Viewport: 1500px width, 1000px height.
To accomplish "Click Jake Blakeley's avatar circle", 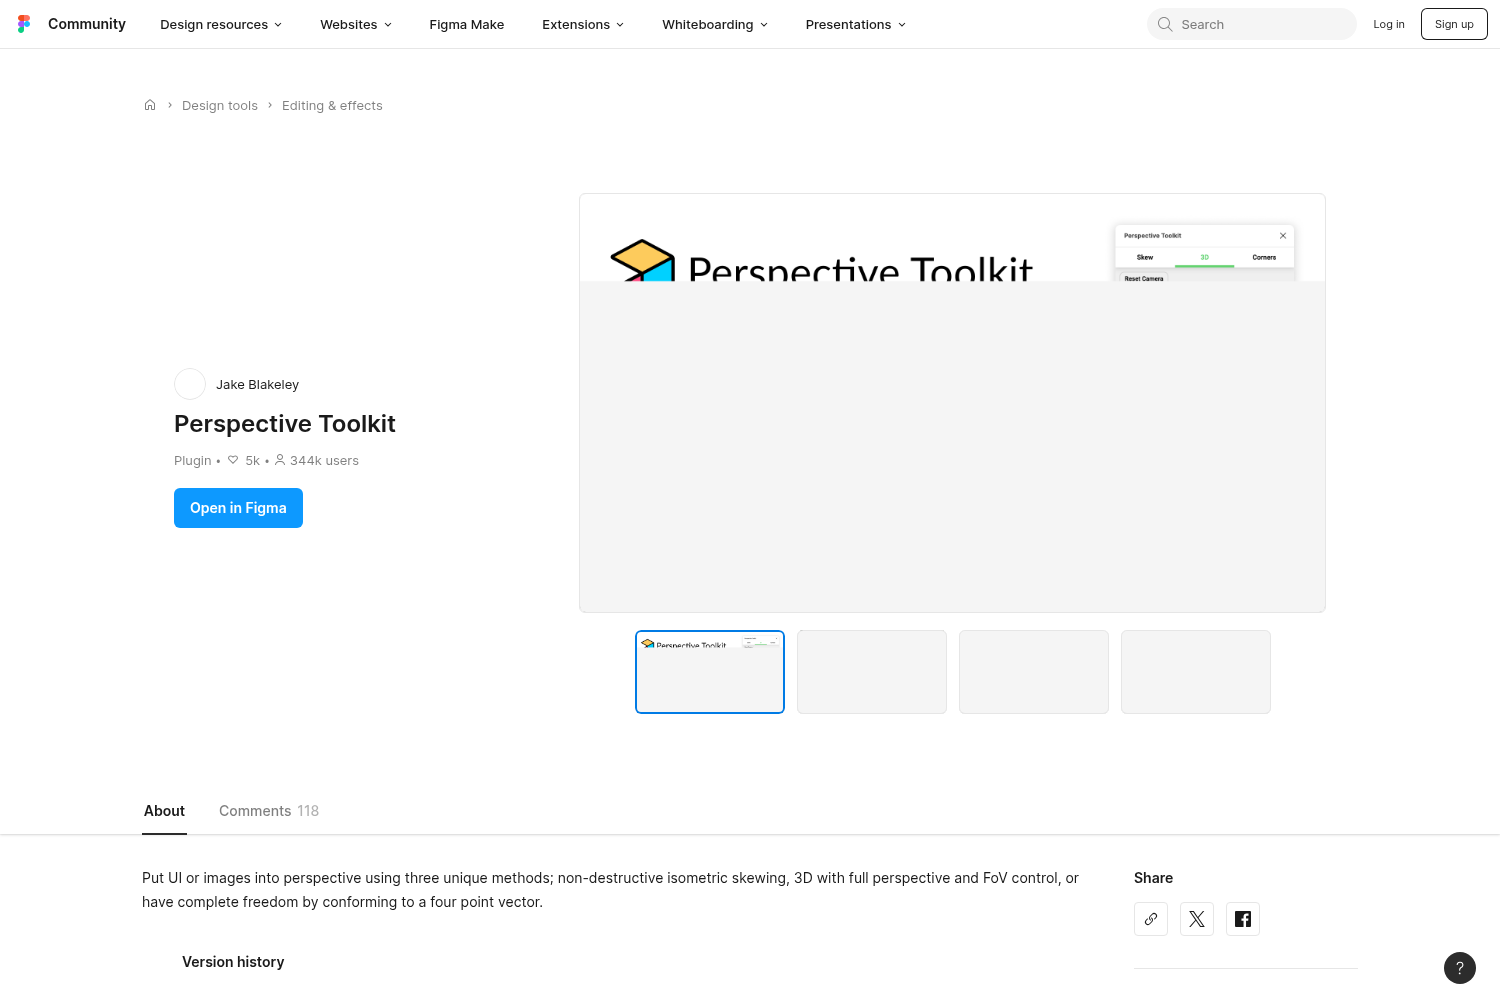I will click(x=190, y=384).
